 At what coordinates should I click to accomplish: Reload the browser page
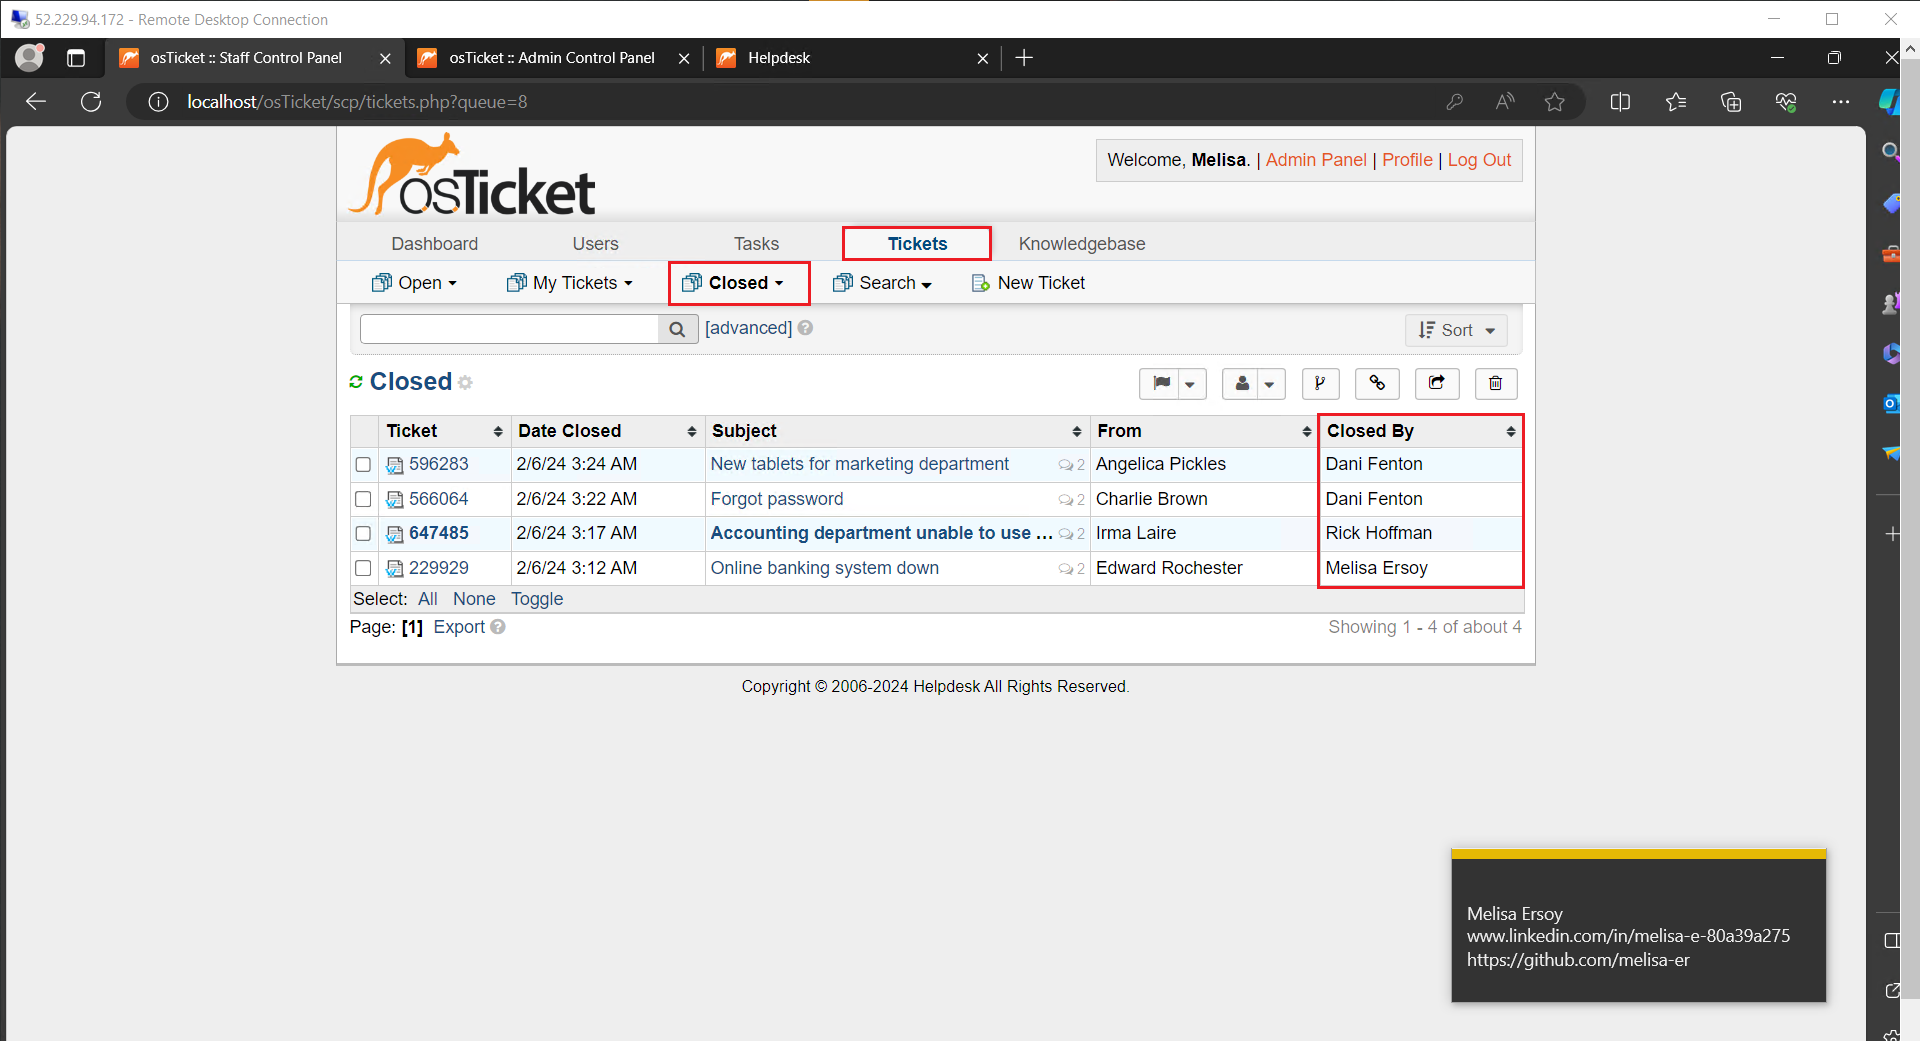click(x=91, y=101)
